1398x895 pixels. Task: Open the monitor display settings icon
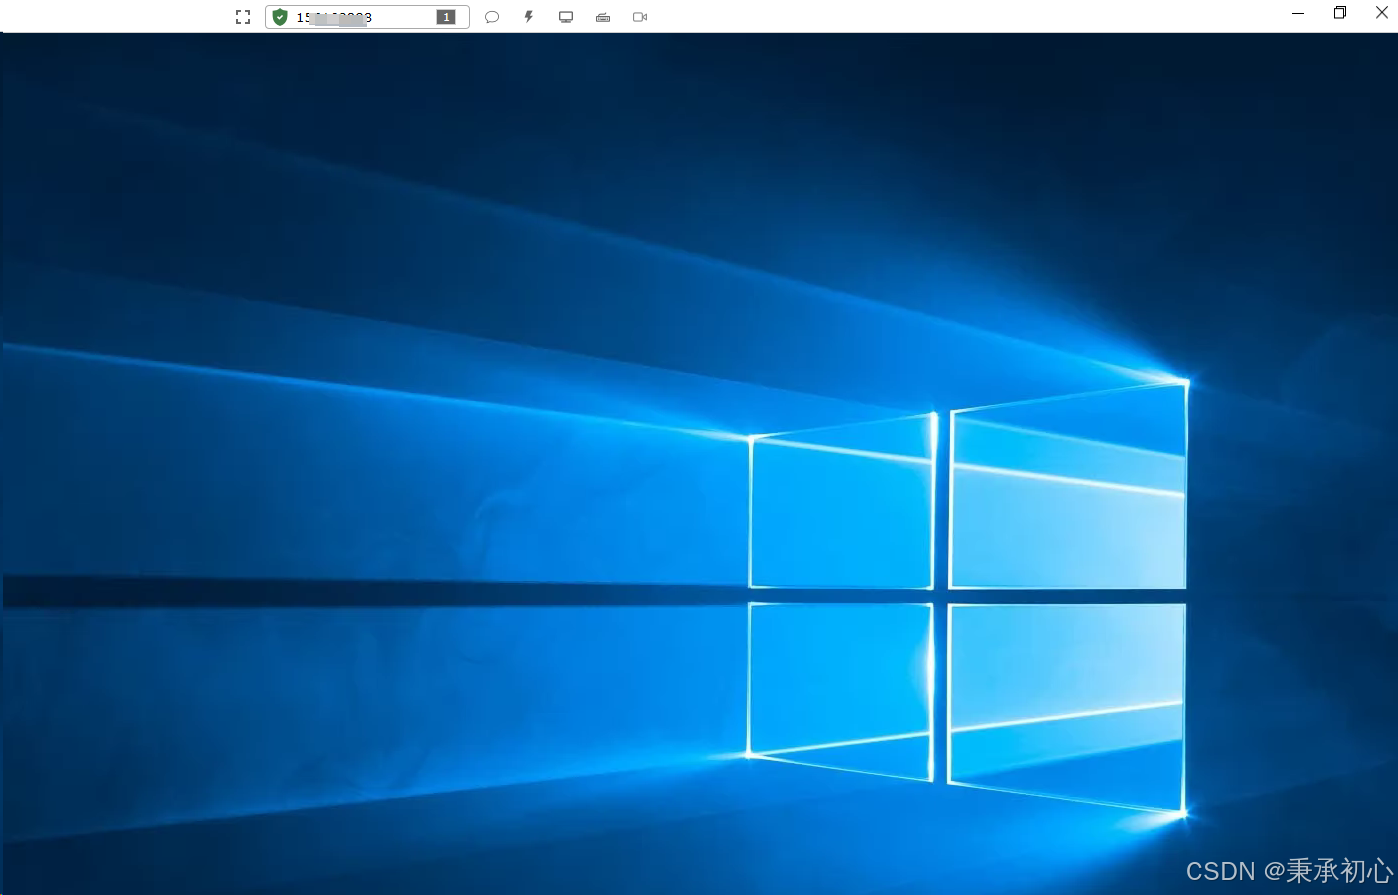[x=566, y=17]
